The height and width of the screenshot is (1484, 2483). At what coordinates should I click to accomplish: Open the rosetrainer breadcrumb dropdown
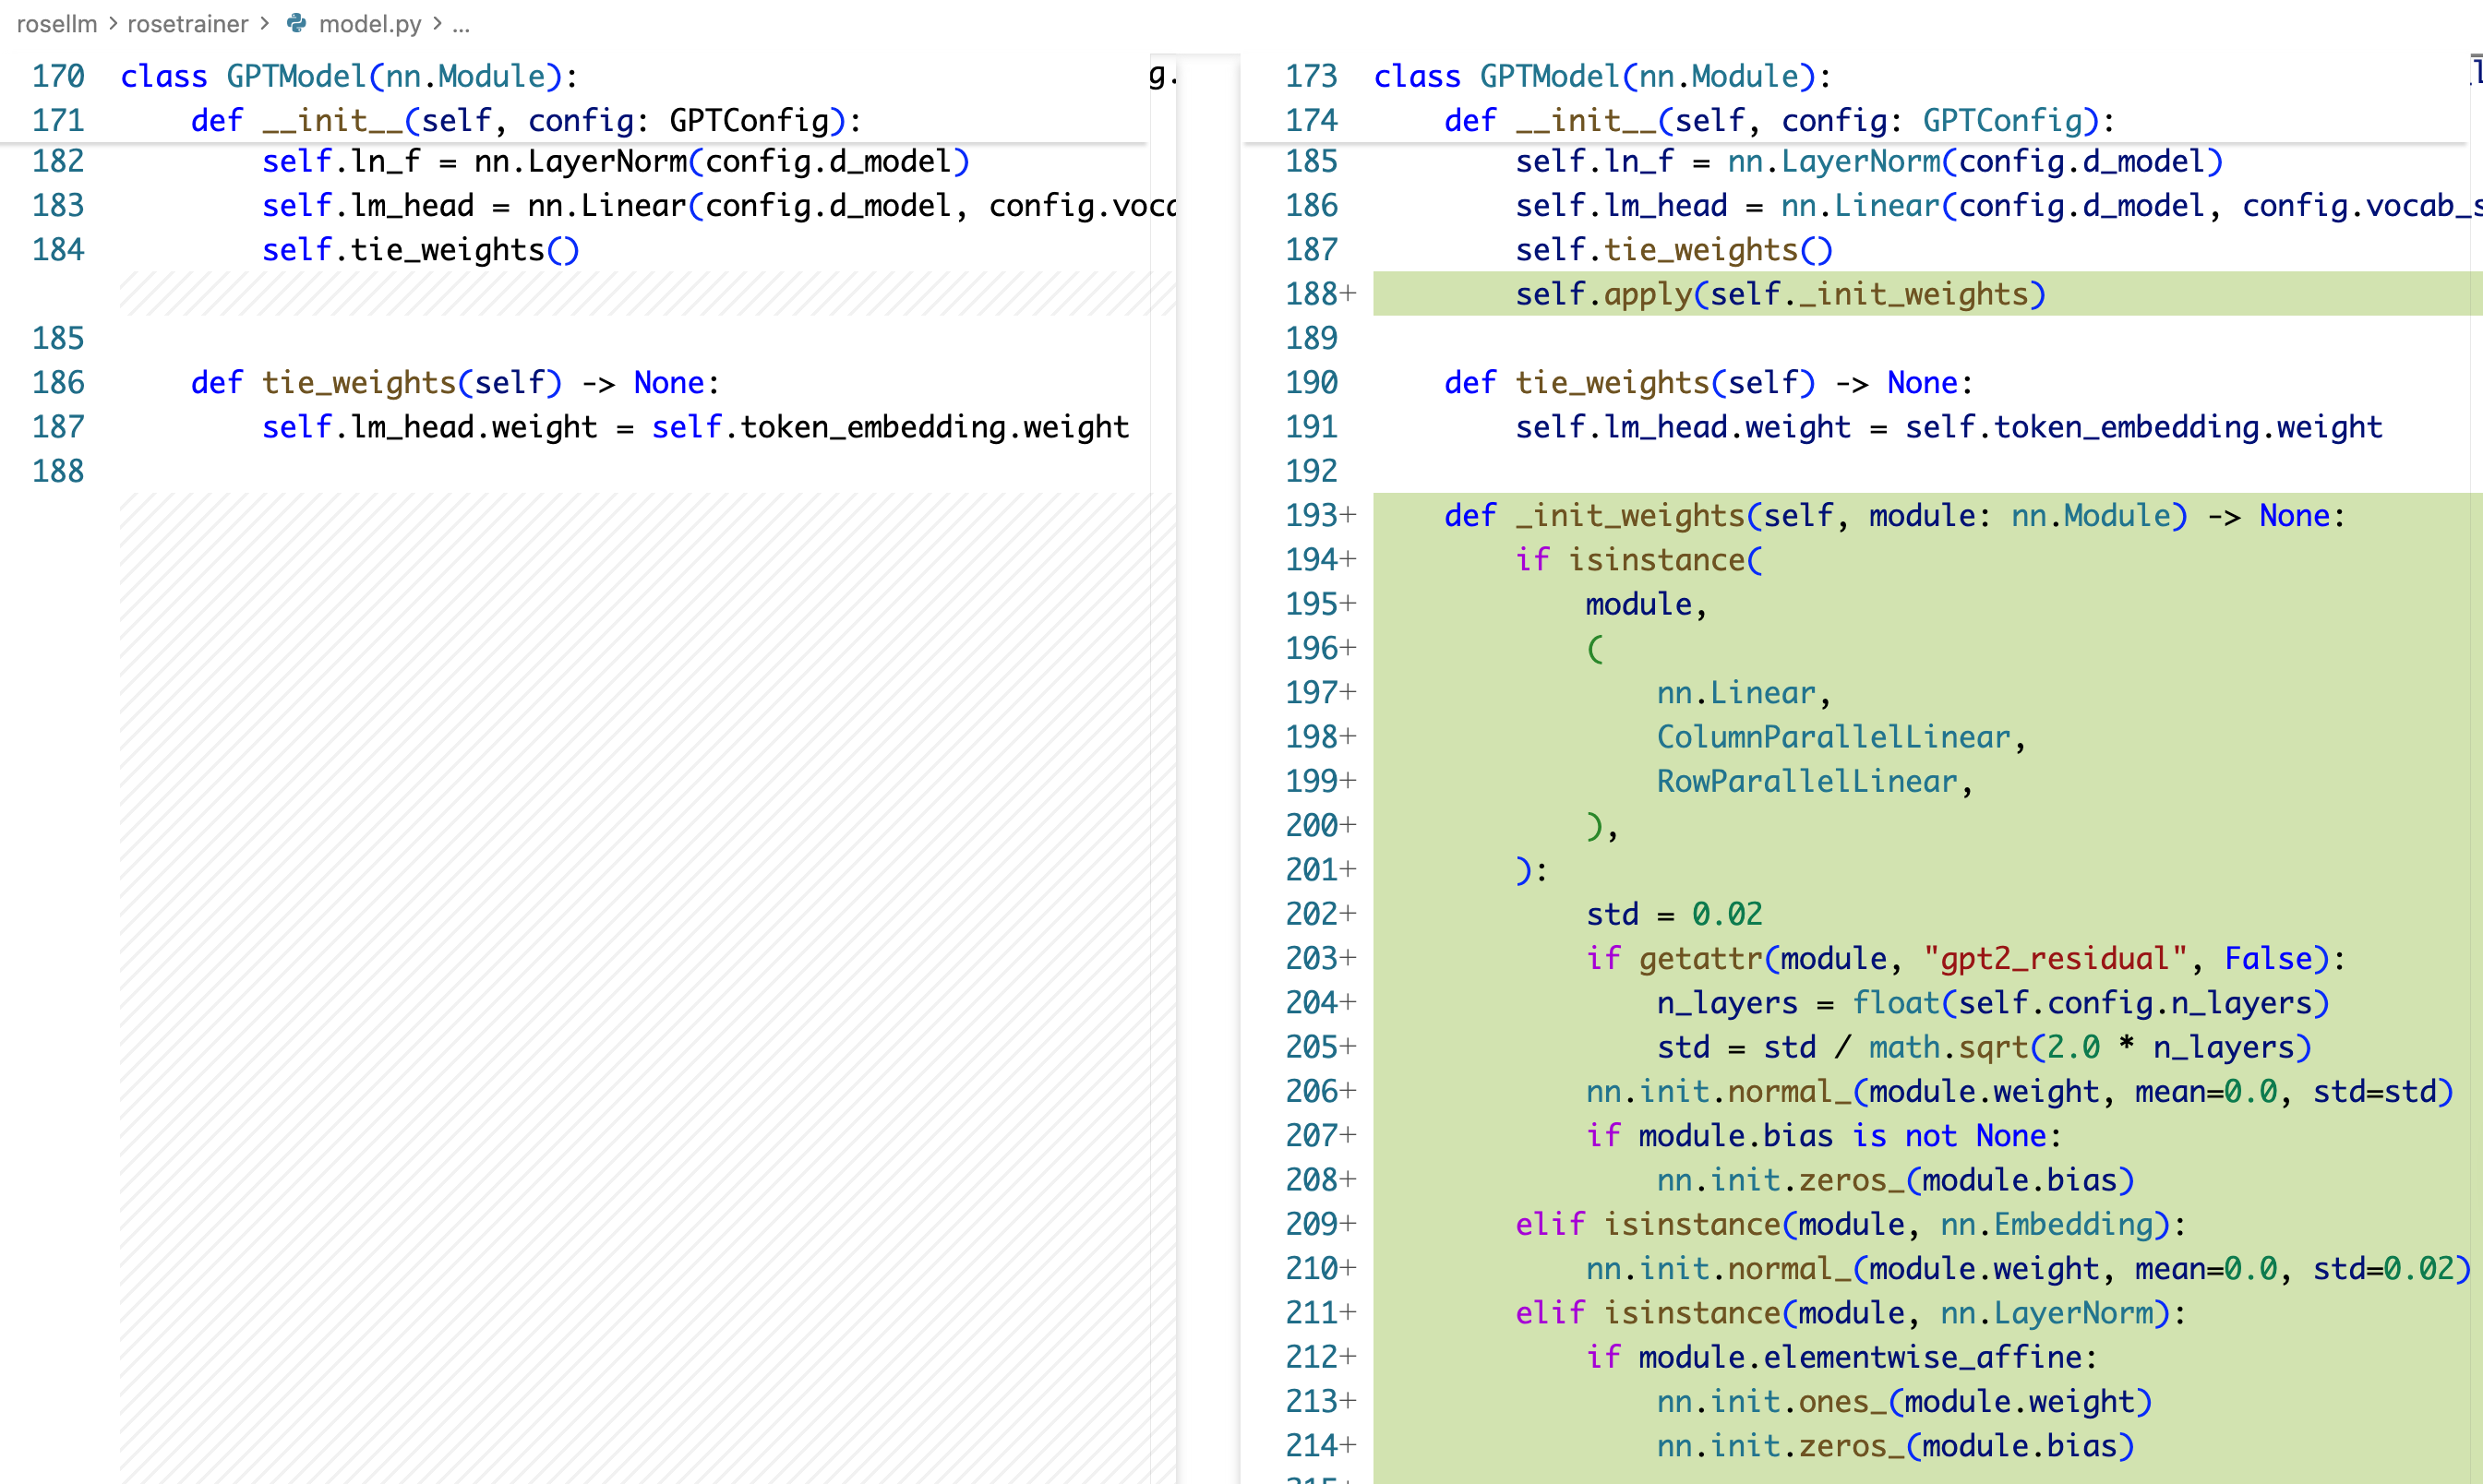(x=187, y=23)
